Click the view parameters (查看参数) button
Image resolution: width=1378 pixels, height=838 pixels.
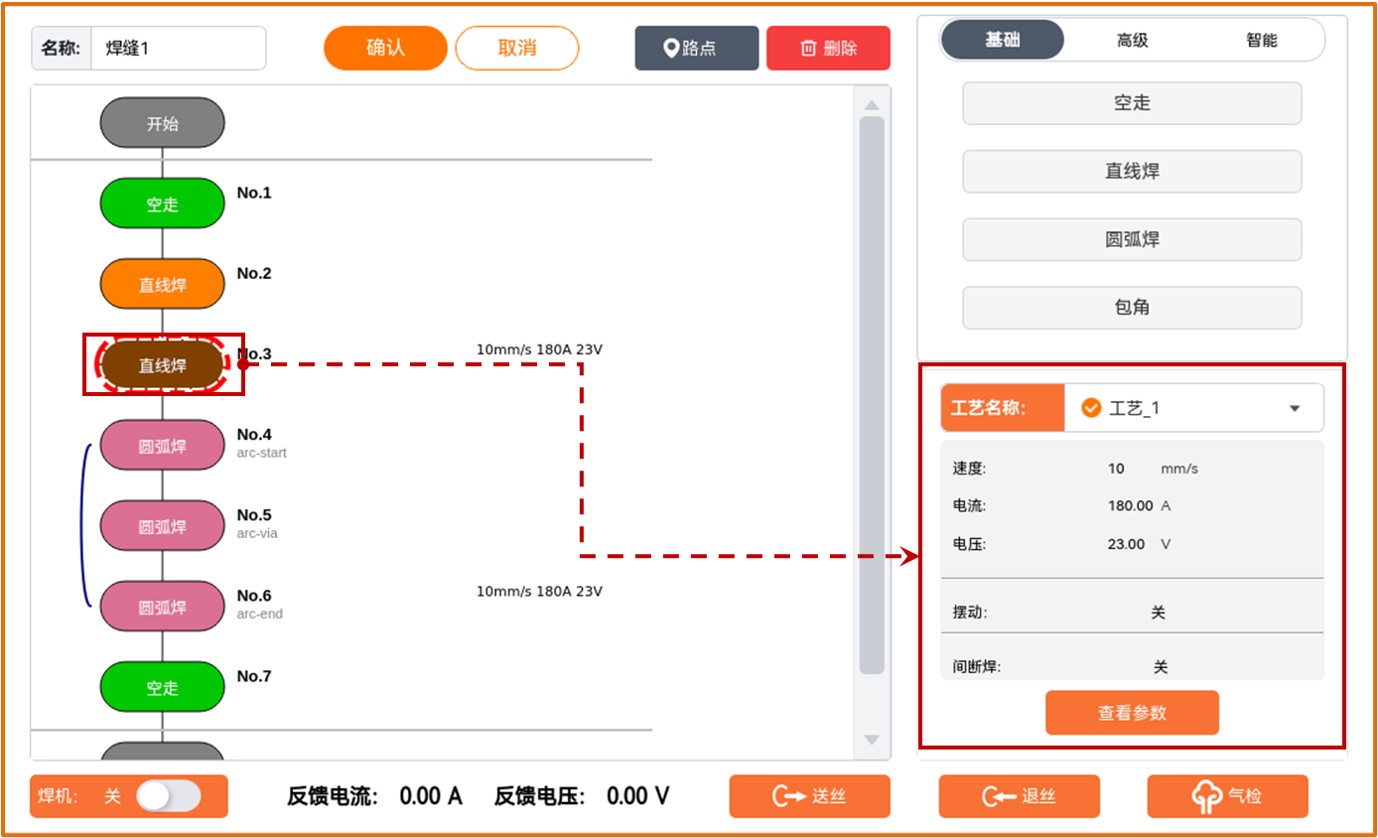tap(1132, 713)
